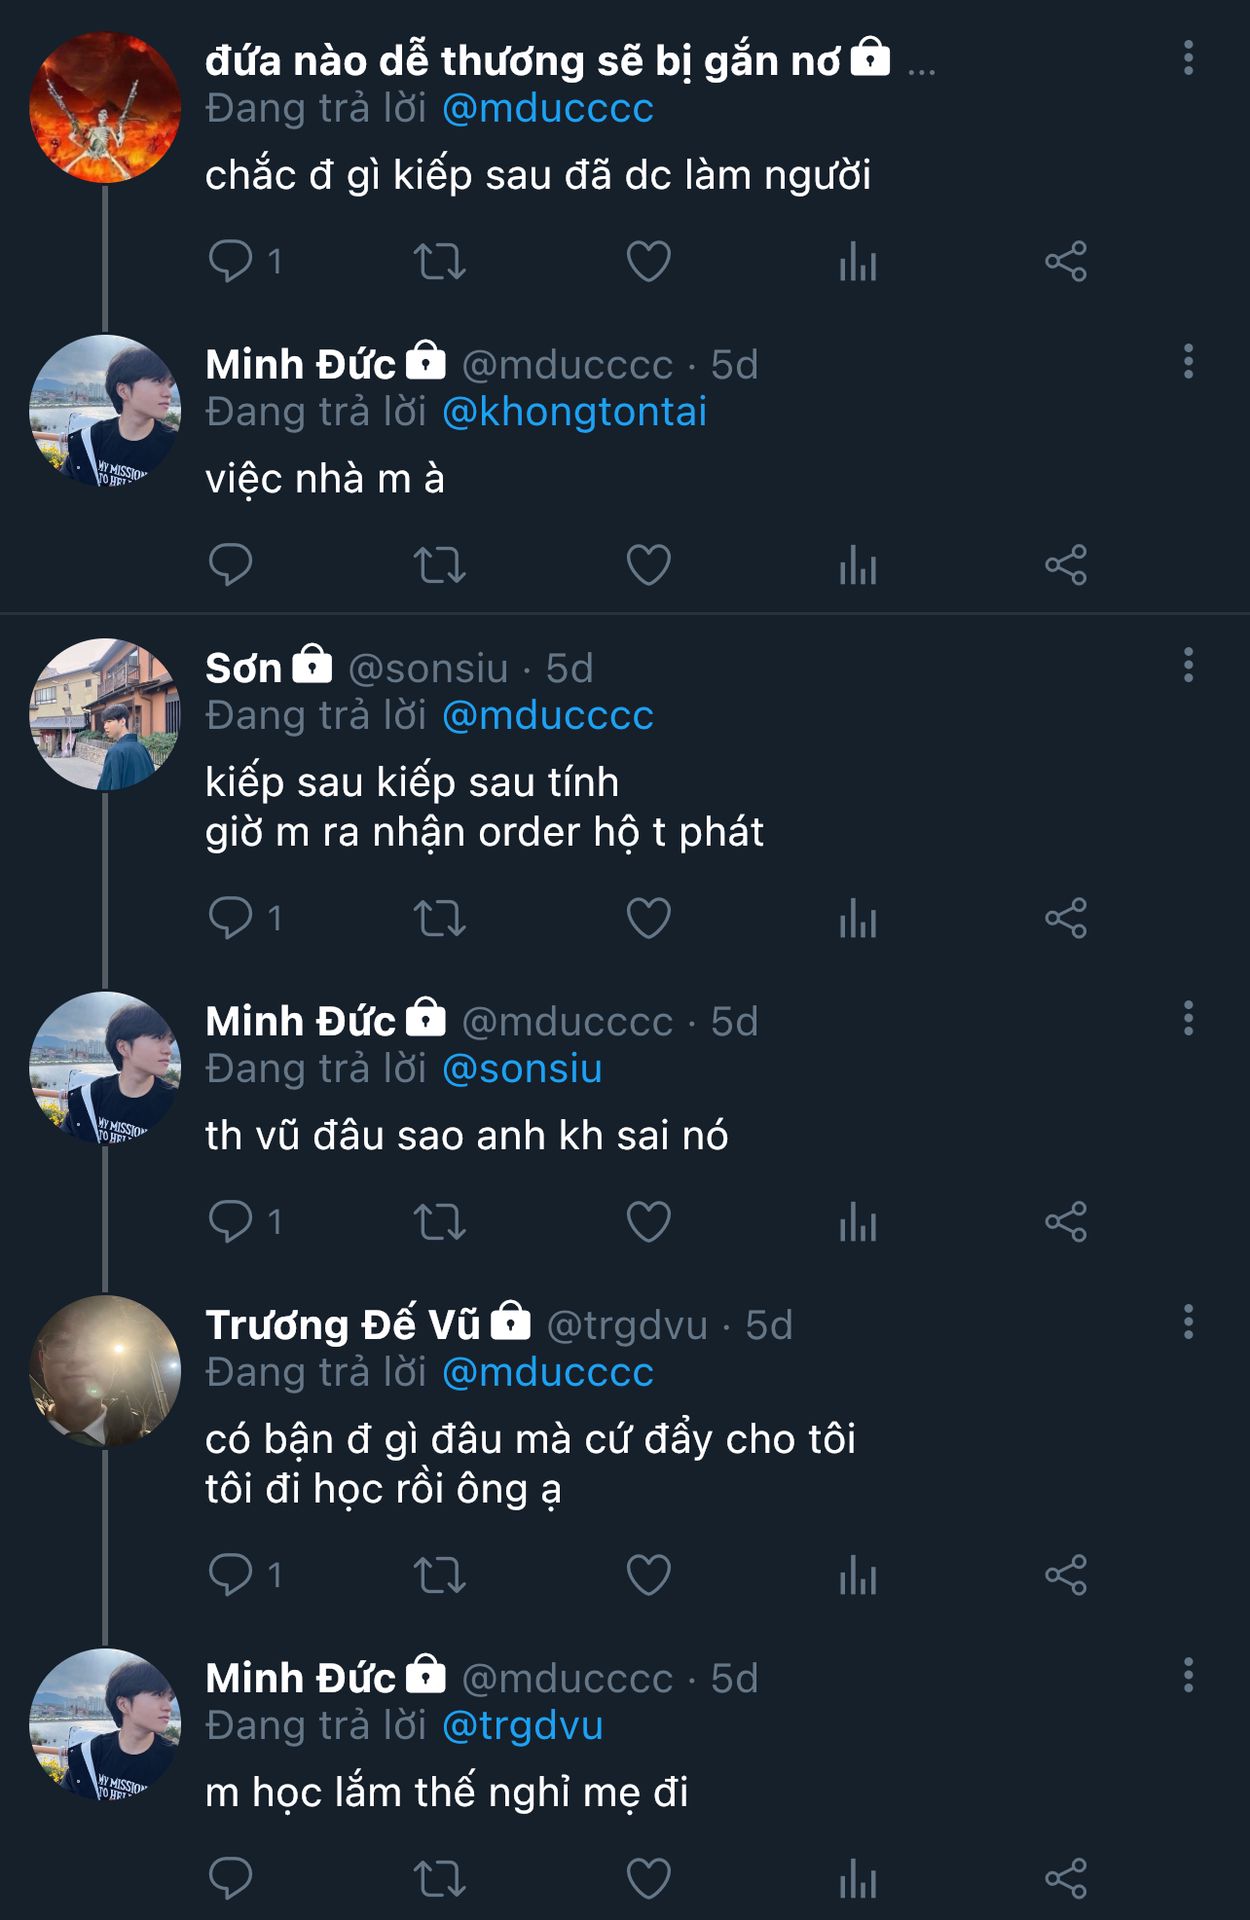The width and height of the screenshot is (1250, 1920).
Task: Open the @trgdvu mention in last tweet
Action: [x=522, y=1726]
